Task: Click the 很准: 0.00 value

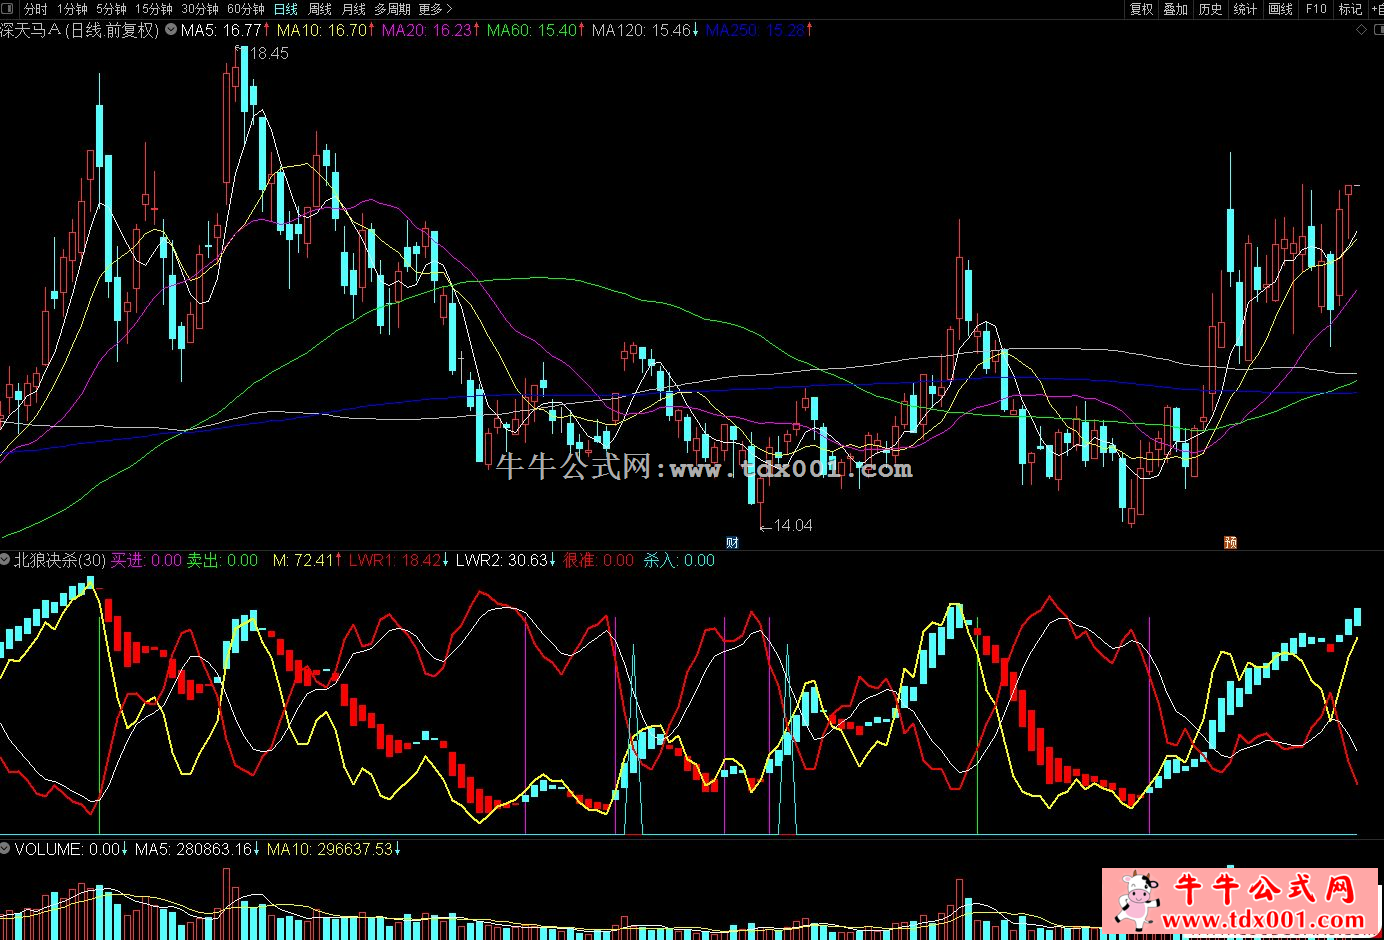Action: click(x=599, y=560)
